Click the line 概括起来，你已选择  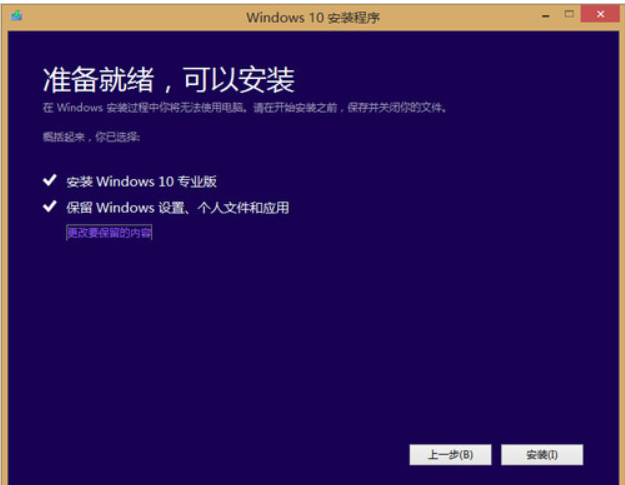(x=91, y=137)
